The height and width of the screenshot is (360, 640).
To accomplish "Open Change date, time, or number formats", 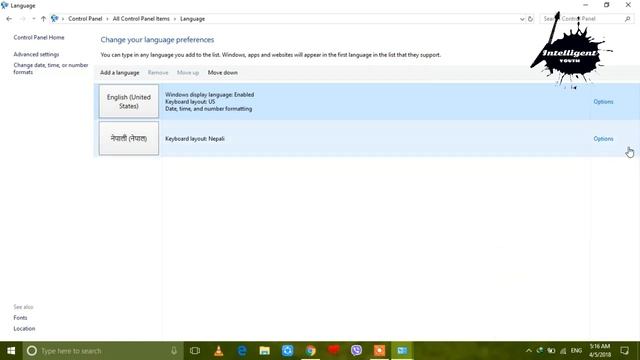I will click(x=51, y=69).
